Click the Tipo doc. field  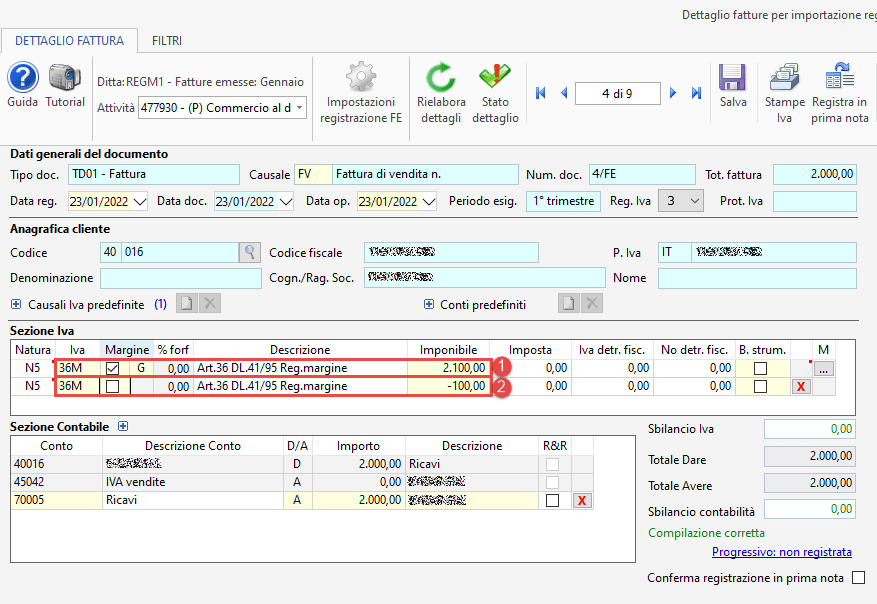(x=154, y=174)
